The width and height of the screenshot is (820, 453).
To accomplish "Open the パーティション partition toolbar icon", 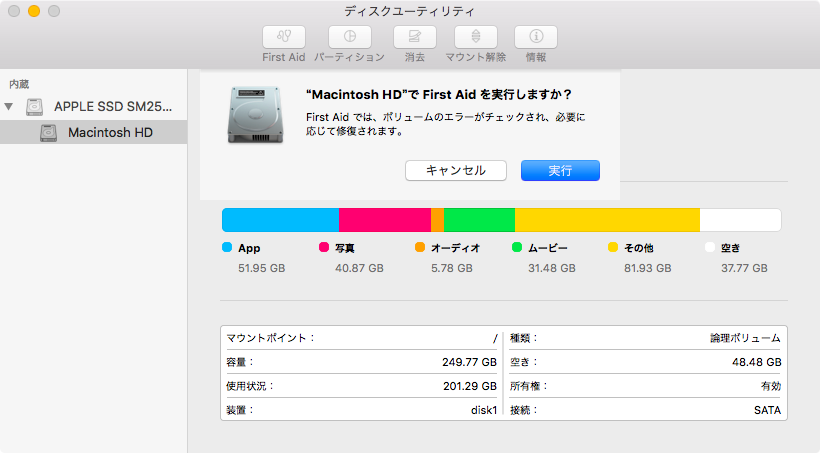I will click(x=350, y=37).
